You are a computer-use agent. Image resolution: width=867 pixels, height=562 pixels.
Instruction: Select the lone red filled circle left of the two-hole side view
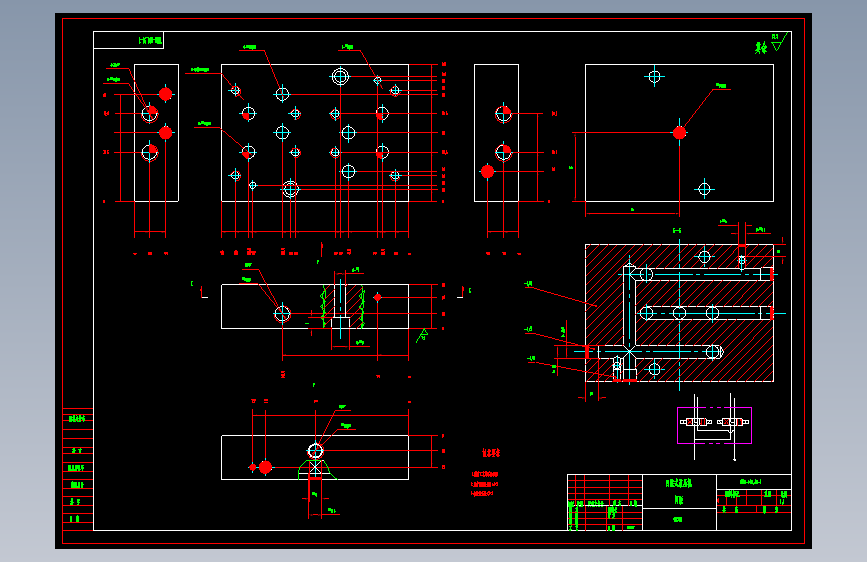coord(487,171)
